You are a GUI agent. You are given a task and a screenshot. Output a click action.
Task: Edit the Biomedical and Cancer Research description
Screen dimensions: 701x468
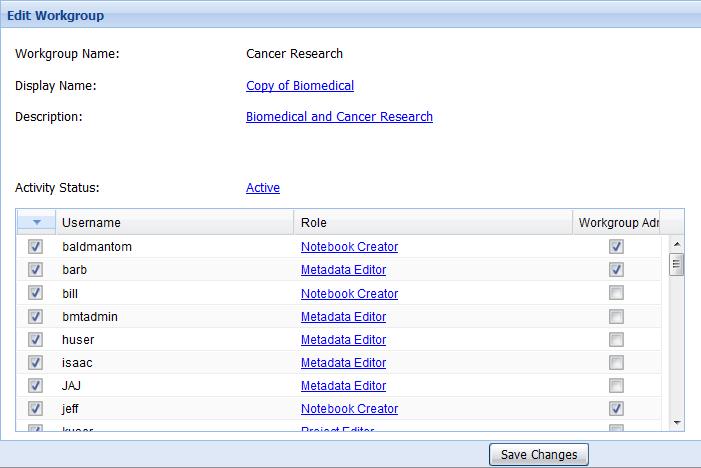[x=339, y=117]
